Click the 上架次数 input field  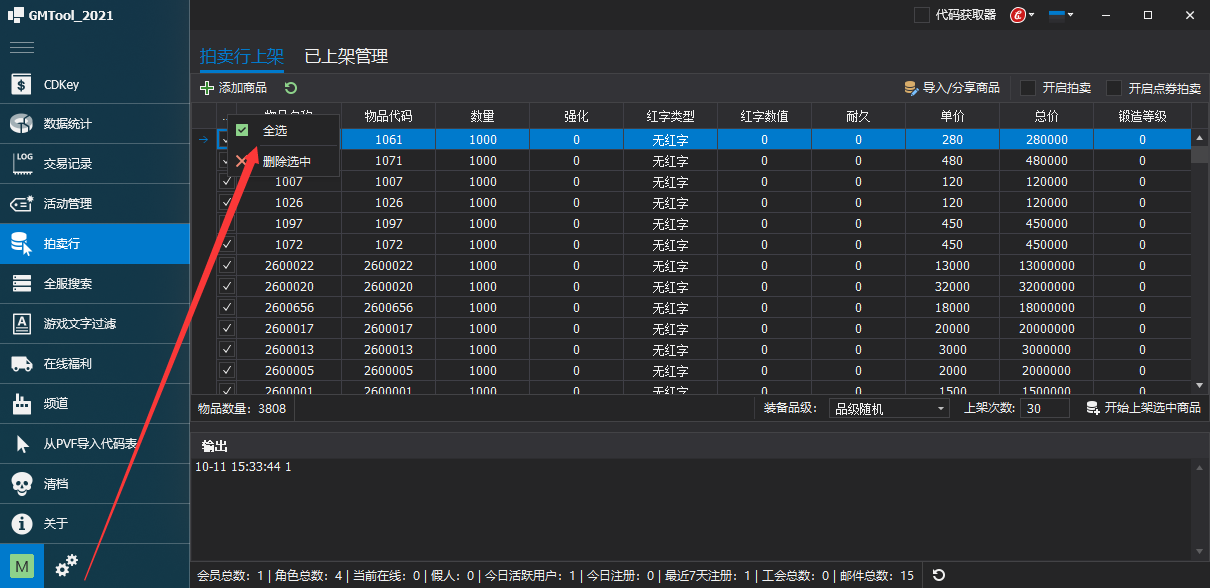point(1044,408)
